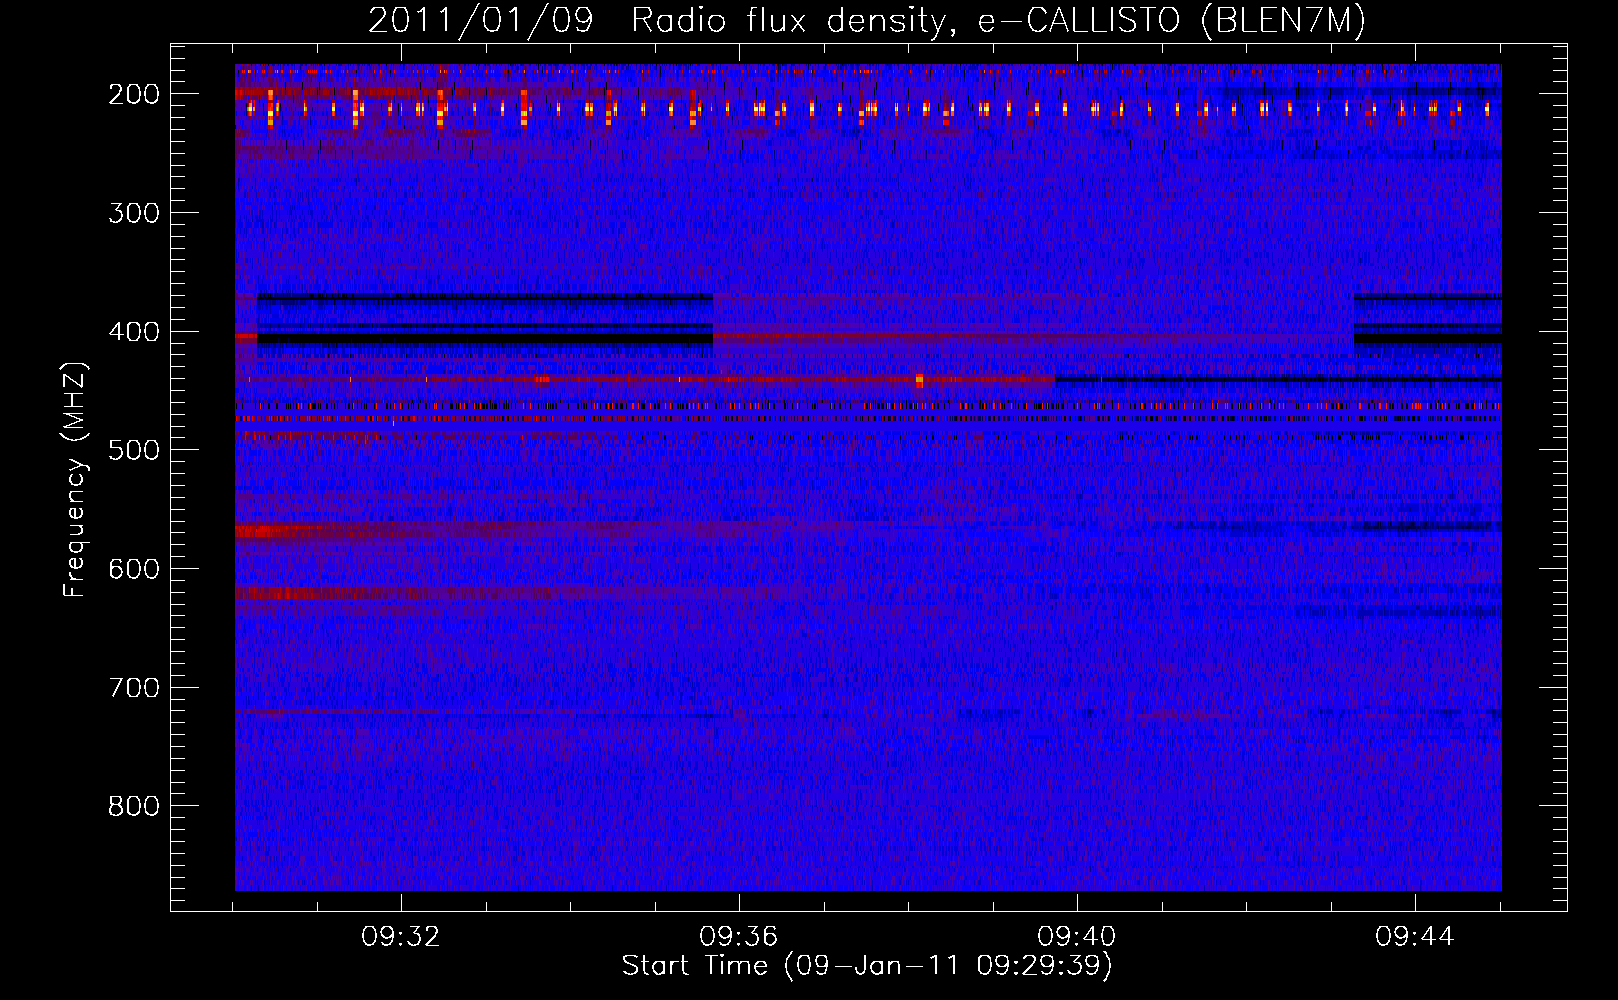Click the 500 frequency tick label

coord(134,450)
